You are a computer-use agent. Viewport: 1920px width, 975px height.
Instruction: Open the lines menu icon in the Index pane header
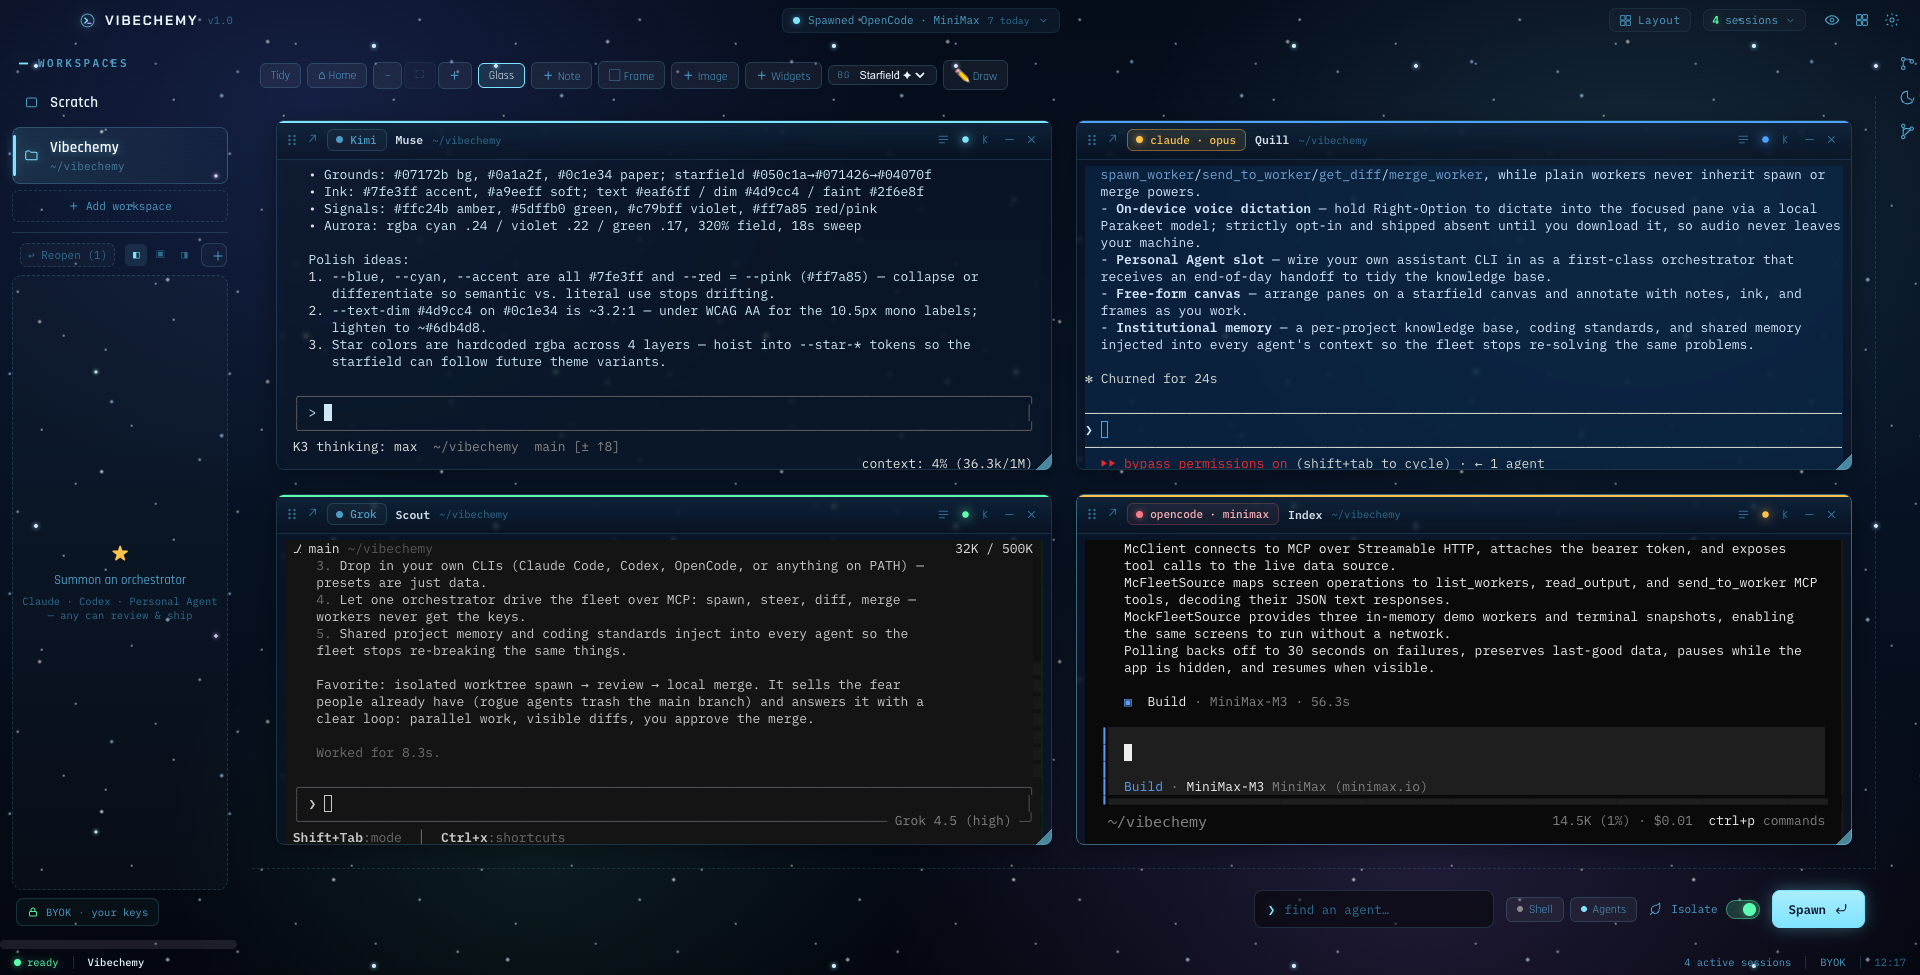[1743, 514]
